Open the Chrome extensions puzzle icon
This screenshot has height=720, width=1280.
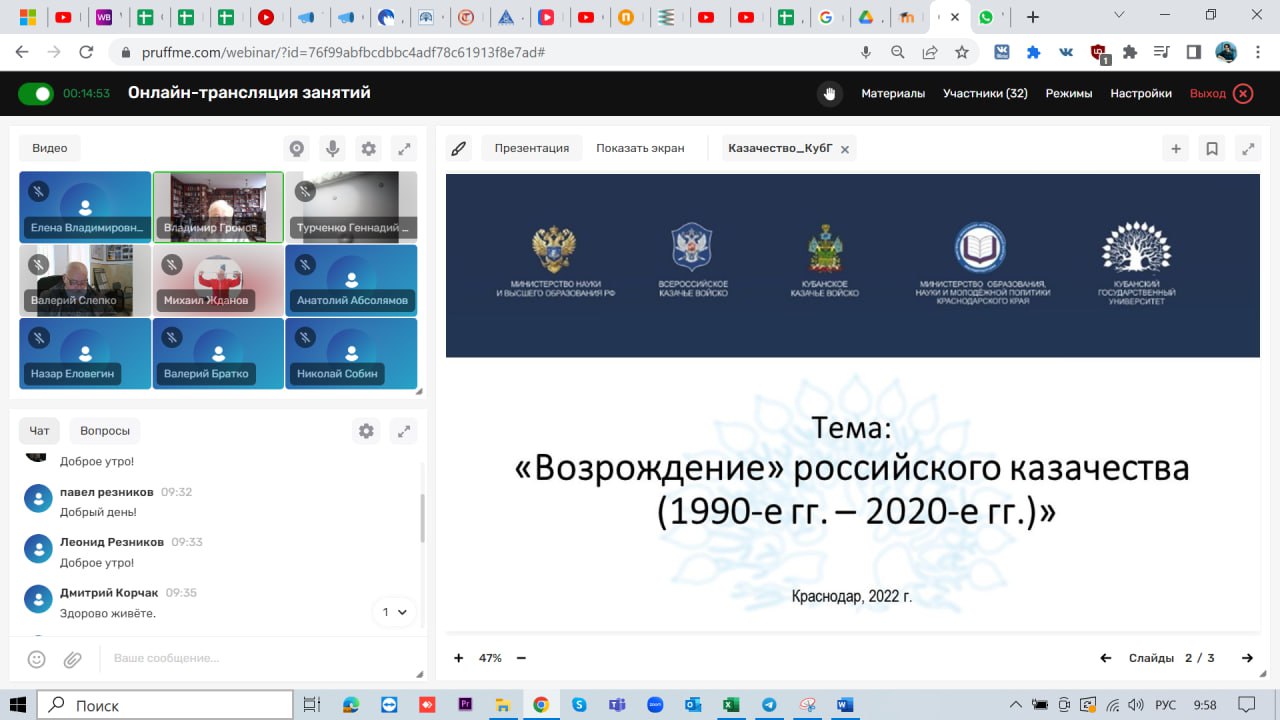1131,52
